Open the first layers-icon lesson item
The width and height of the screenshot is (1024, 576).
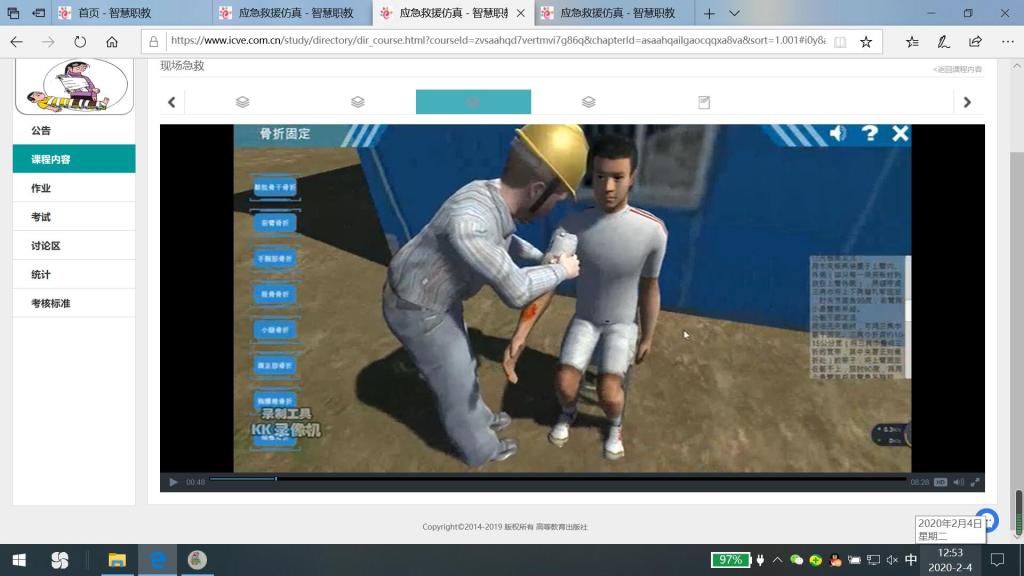242,102
